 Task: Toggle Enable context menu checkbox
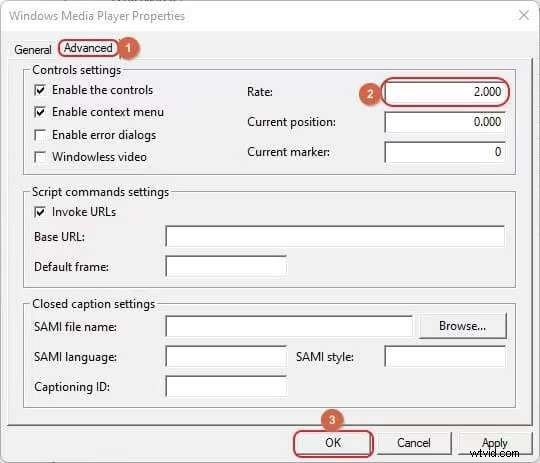(x=40, y=112)
